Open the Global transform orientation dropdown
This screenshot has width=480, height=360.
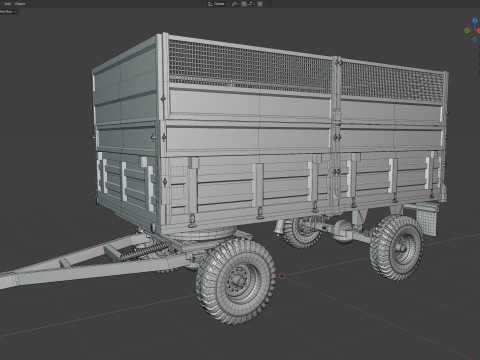click(219, 4)
